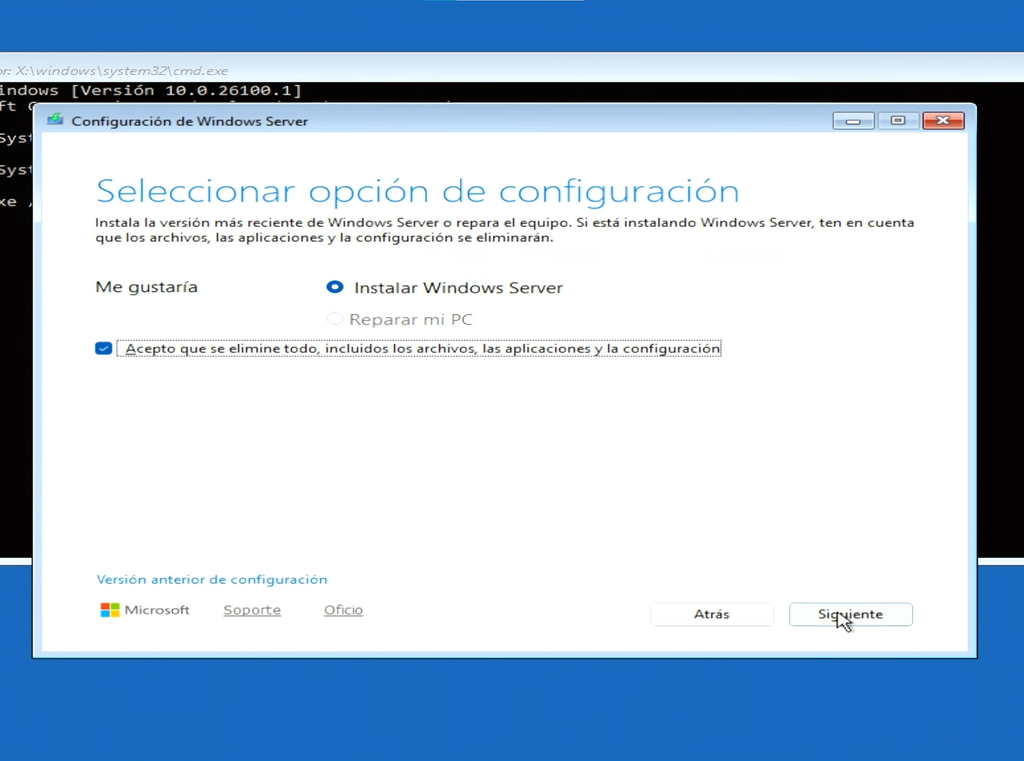
Task: Select the Reparar mi PC radio option
Action: (334, 319)
